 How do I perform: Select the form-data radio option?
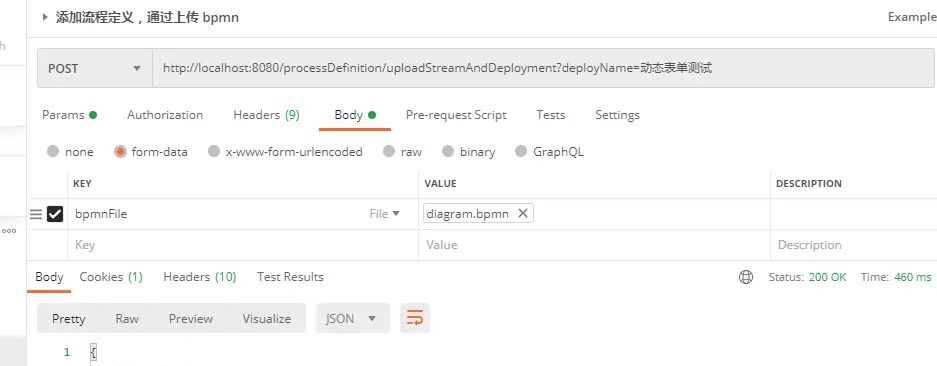pyautogui.click(x=120, y=151)
